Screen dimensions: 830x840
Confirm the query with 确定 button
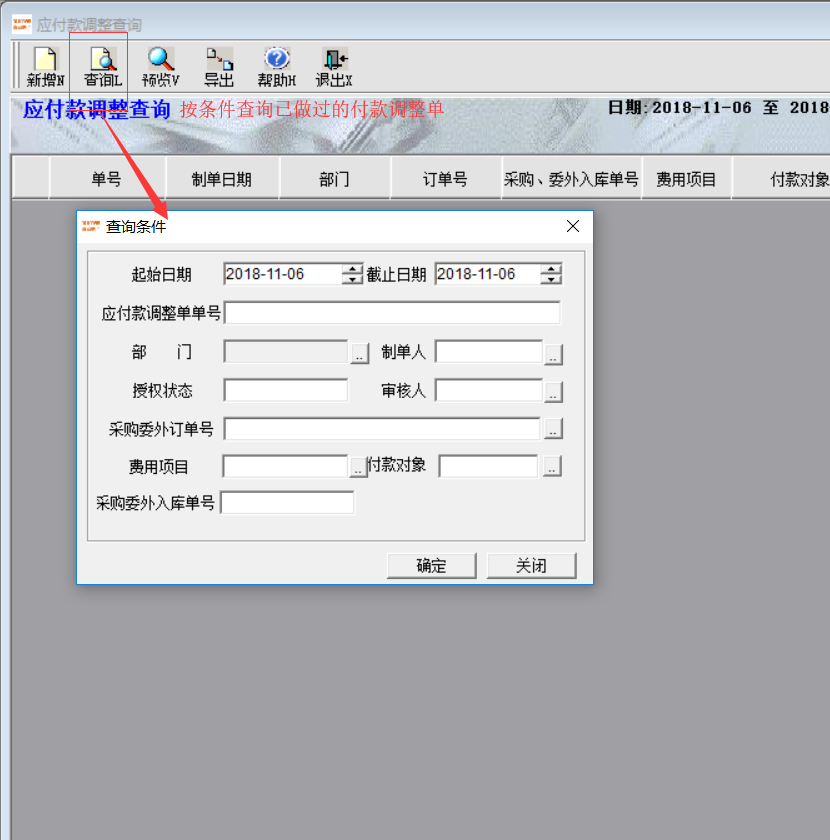tap(431, 566)
